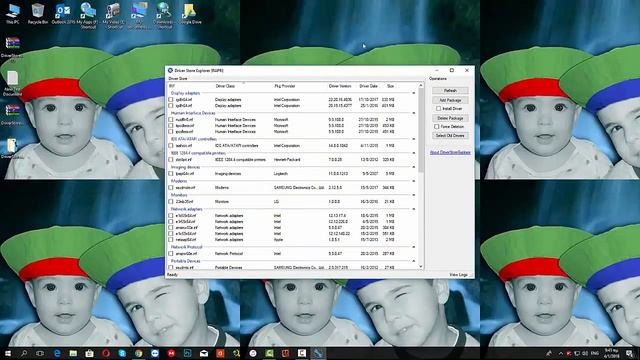This screenshot has width=640, height=360.
Task: Collapse the Modems group
Action: point(413,181)
